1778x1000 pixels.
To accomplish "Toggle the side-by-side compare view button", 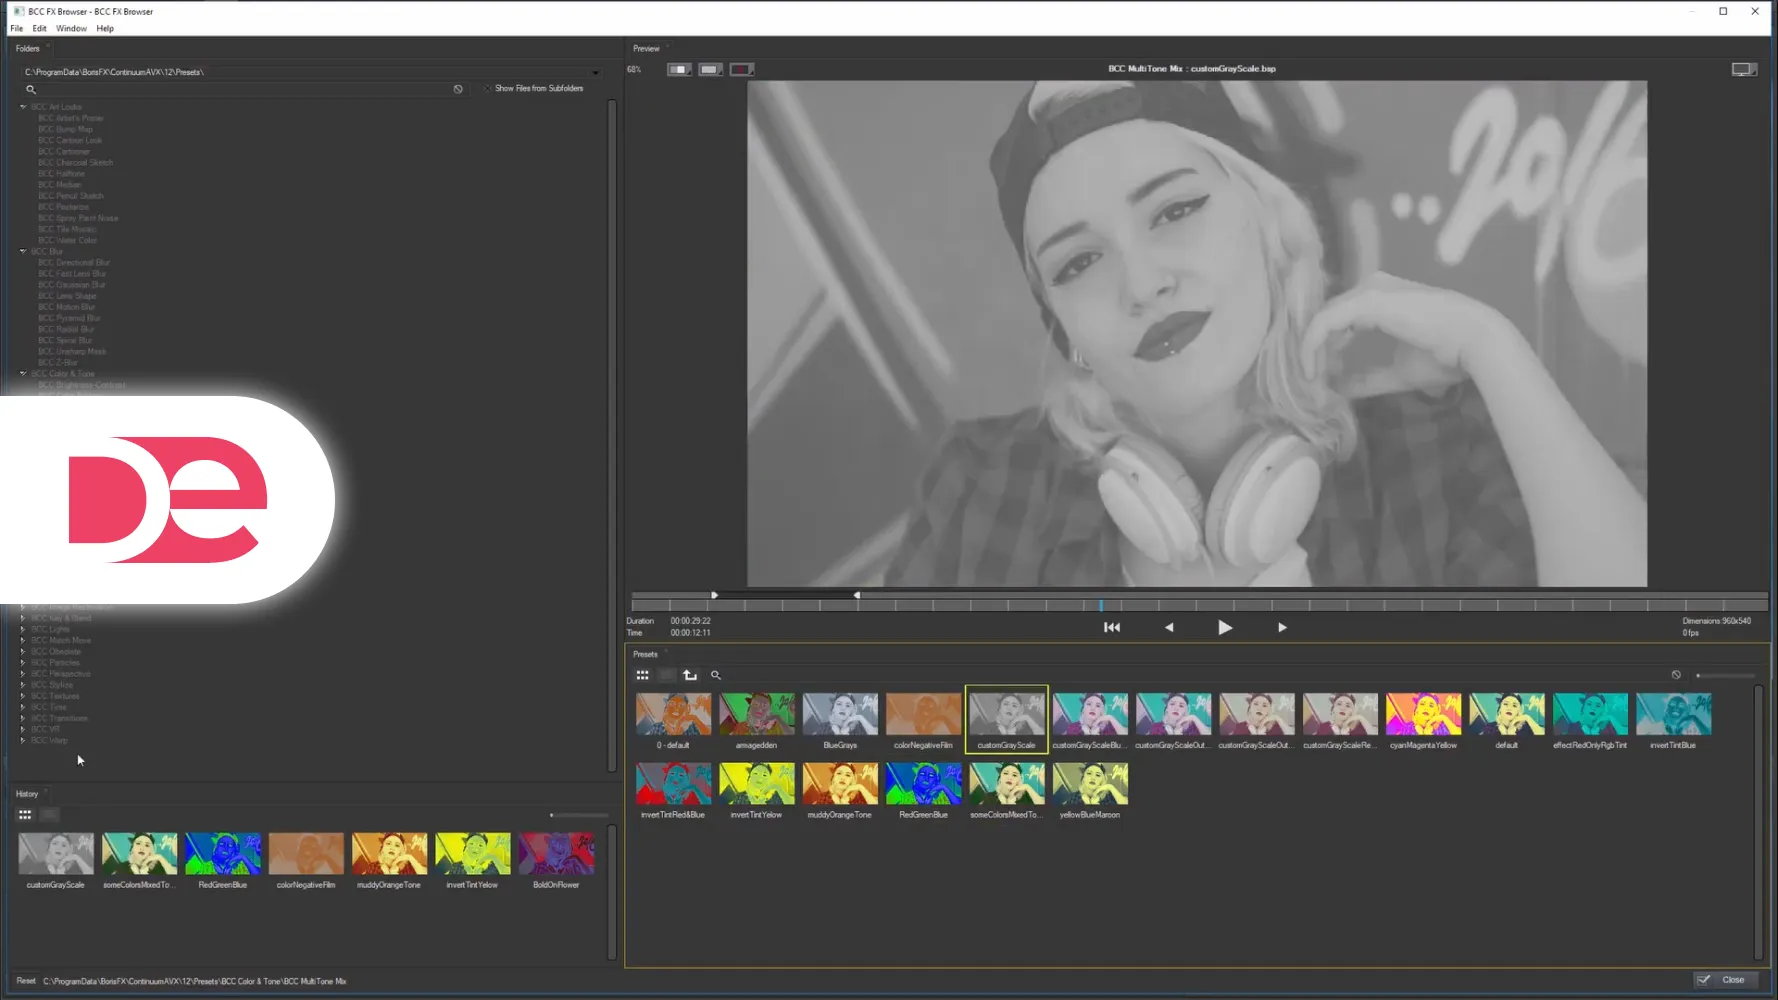I will coord(679,70).
